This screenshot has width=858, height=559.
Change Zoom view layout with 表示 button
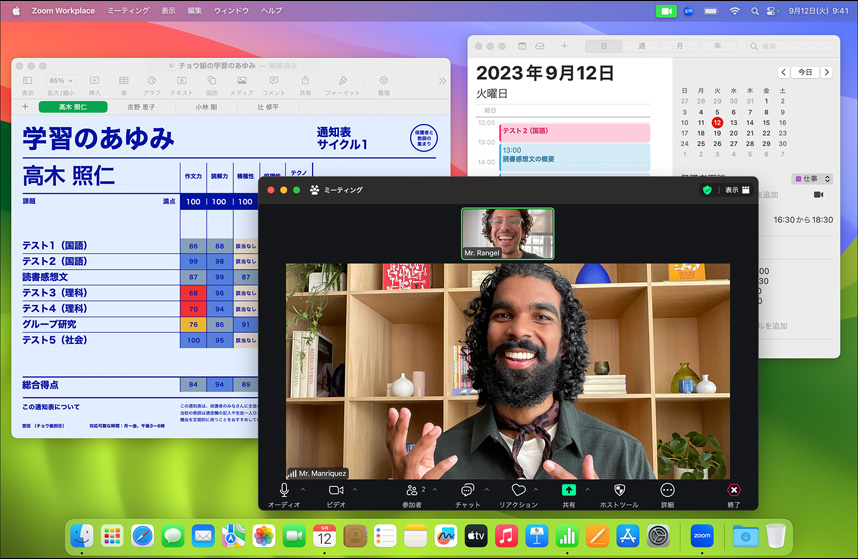pos(737,190)
